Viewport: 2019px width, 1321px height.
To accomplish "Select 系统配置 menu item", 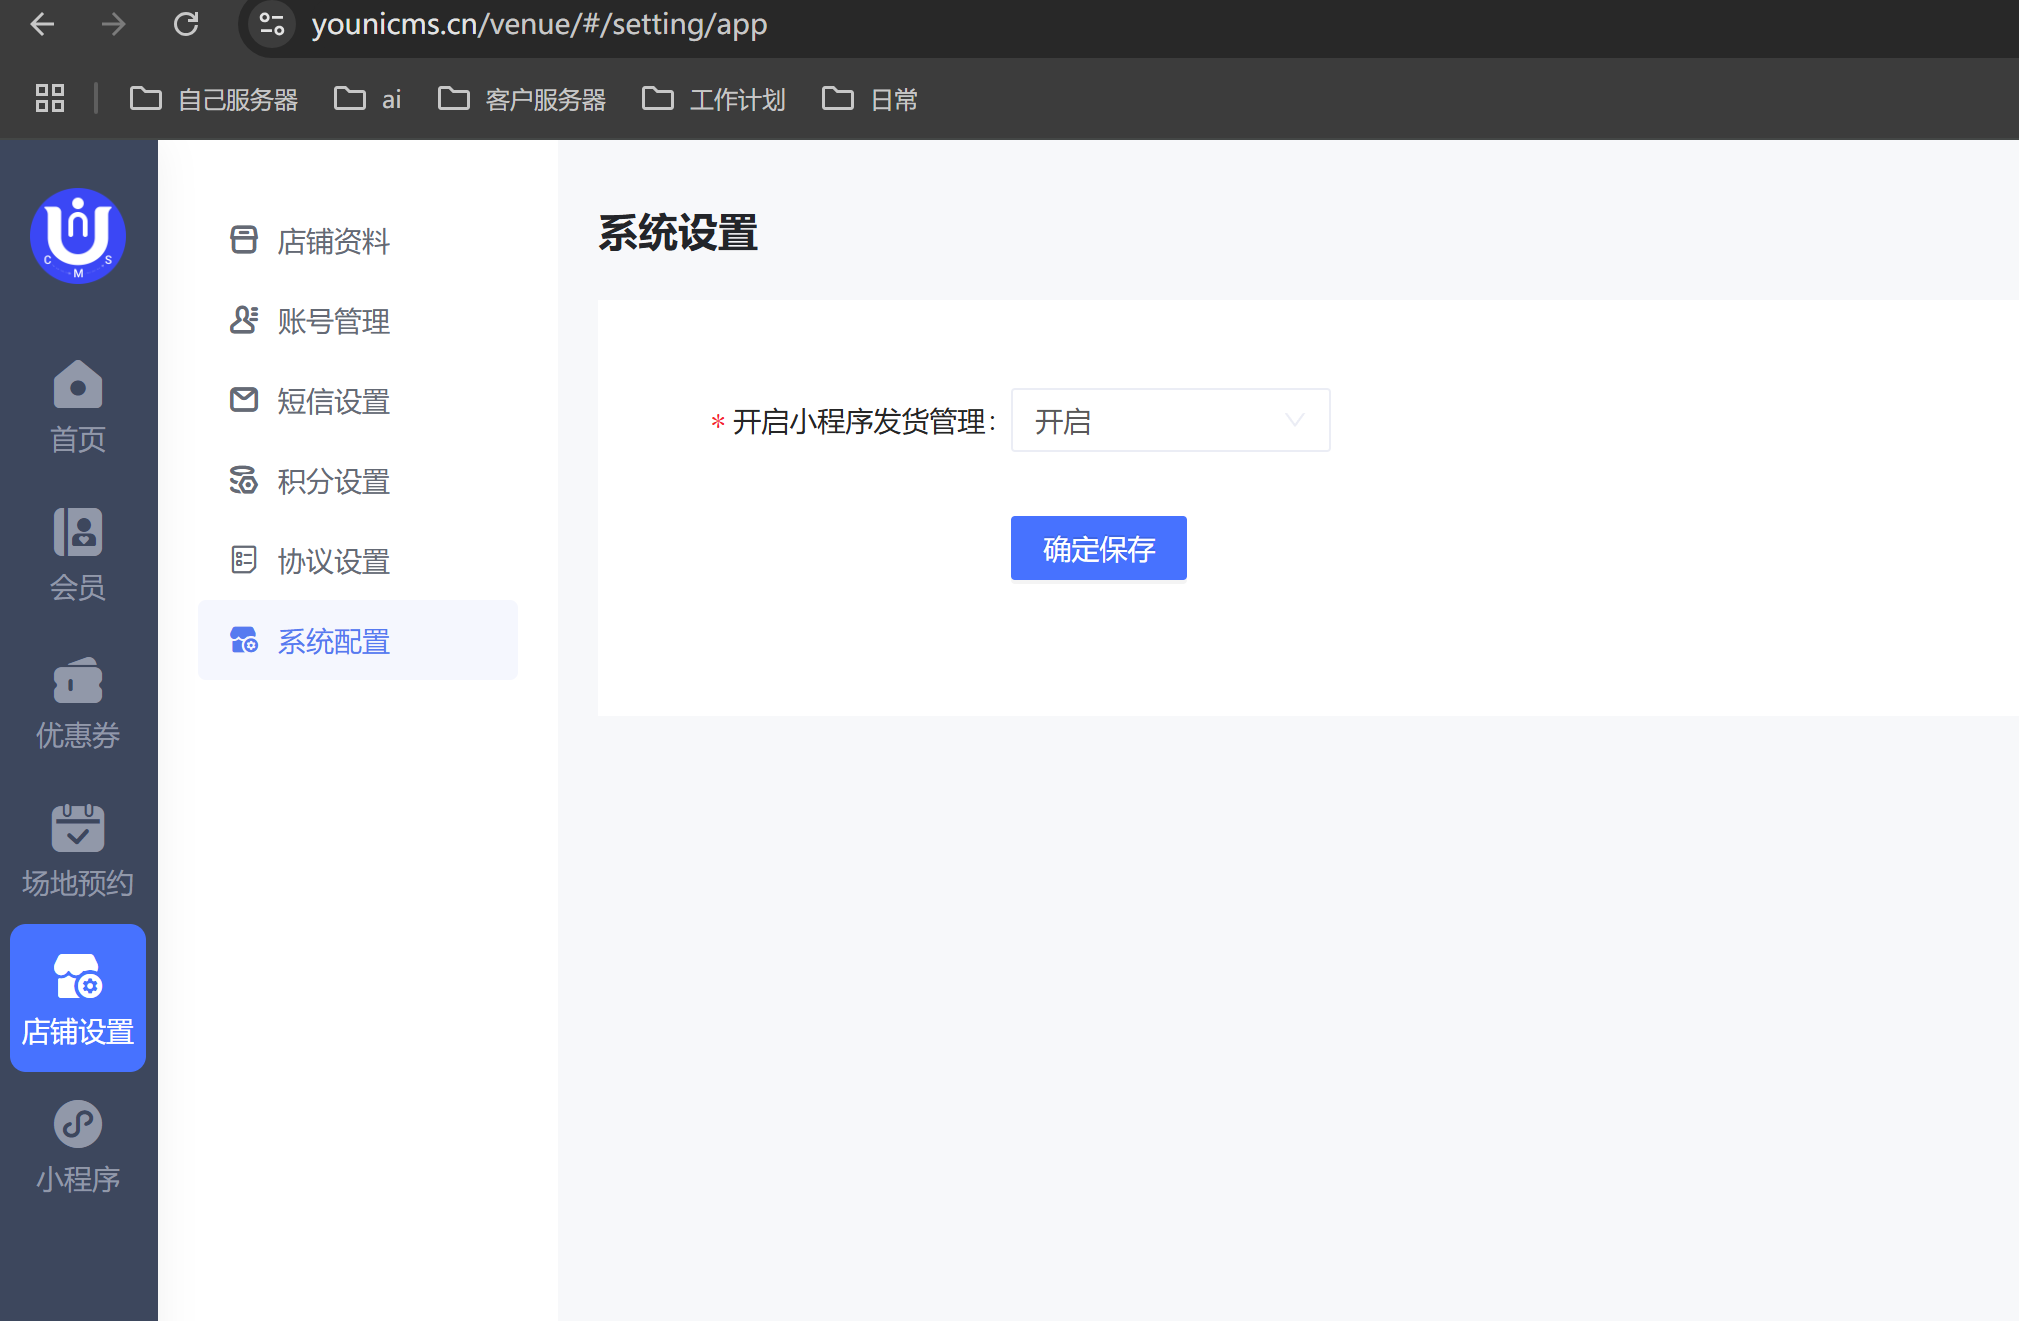I will click(358, 640).
